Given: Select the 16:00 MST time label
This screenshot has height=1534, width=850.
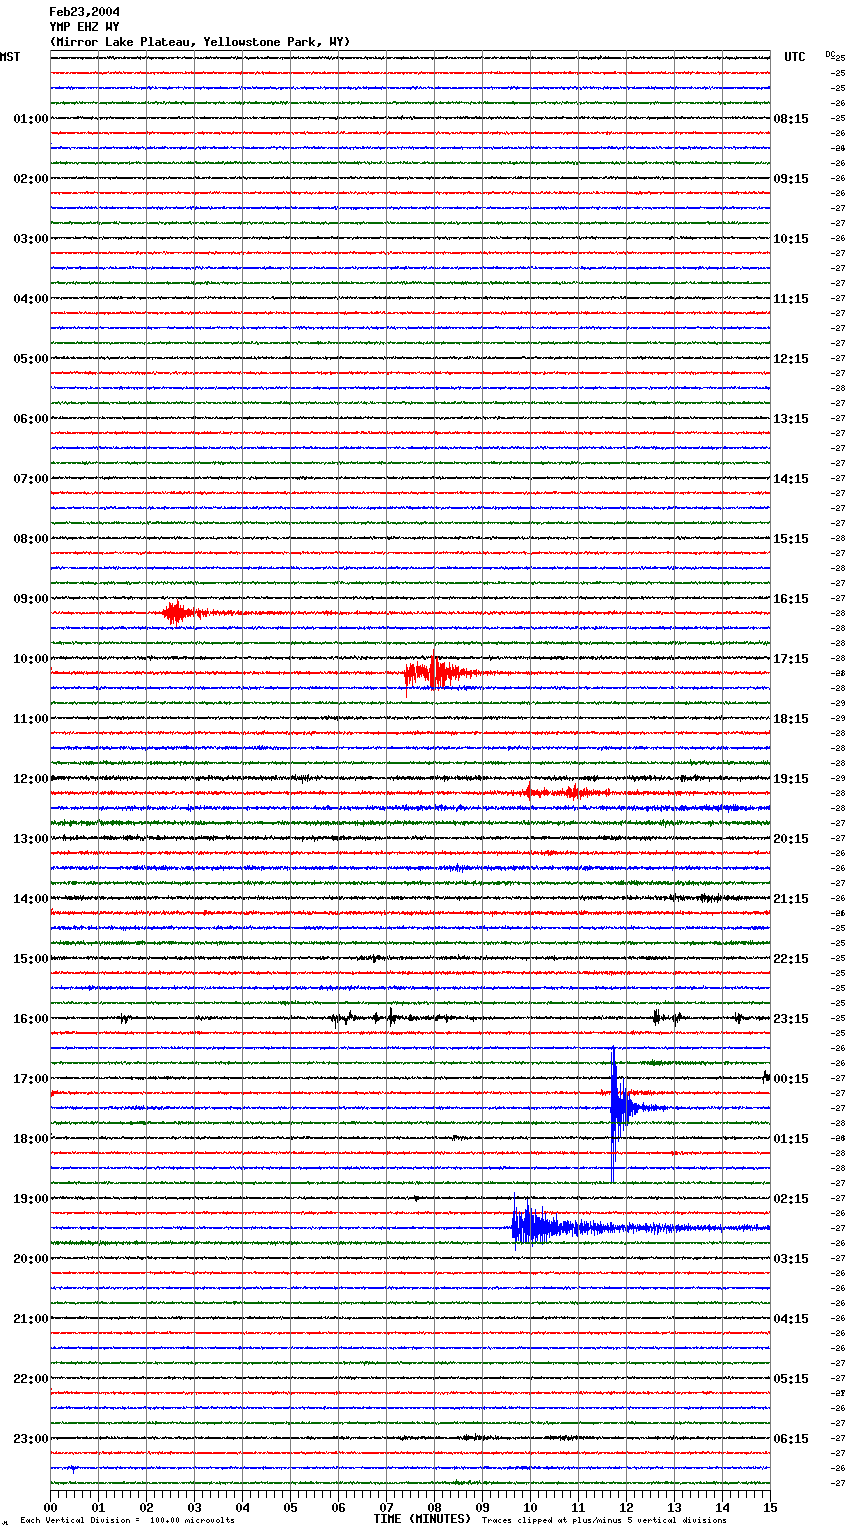Looking at the screenshot, I should tap(31, 1019).
